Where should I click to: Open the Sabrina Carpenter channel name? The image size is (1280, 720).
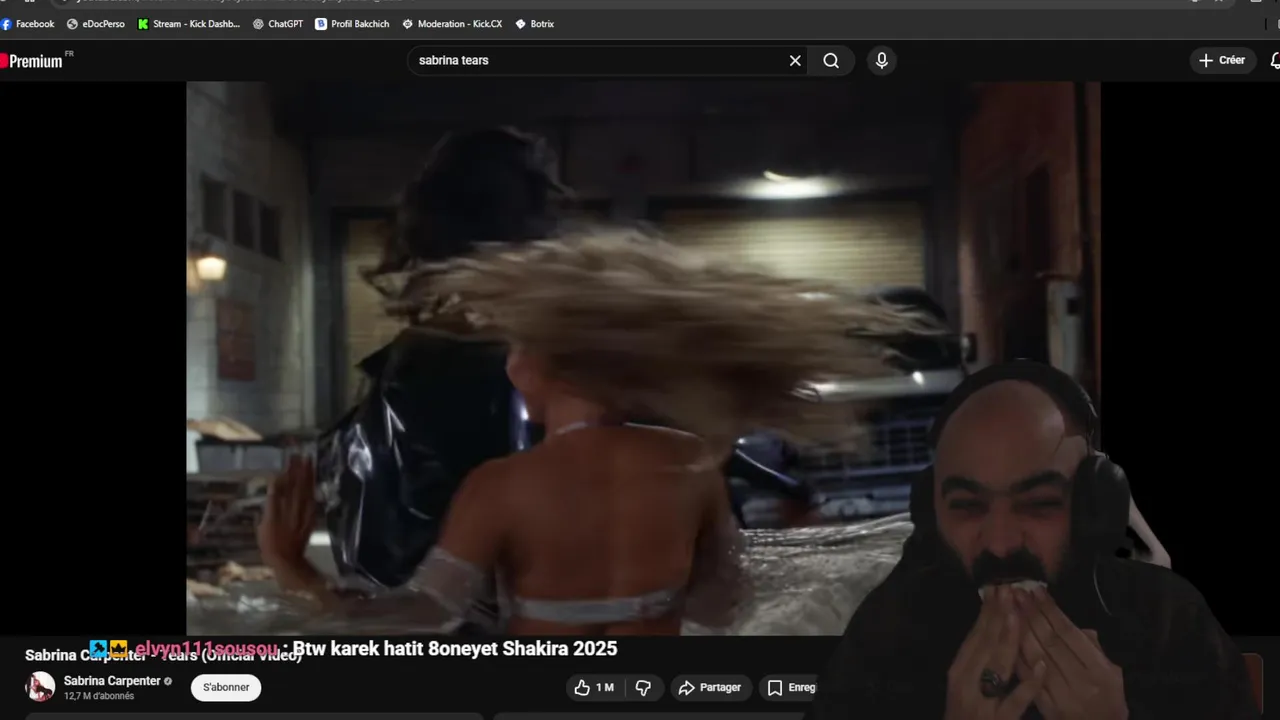(x=112, y=681)
